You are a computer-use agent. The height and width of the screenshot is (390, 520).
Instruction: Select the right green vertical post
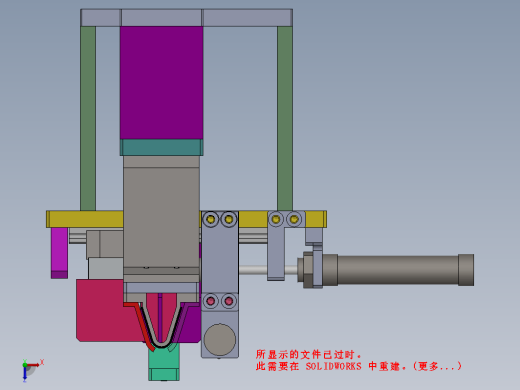[x=285, y=118]
